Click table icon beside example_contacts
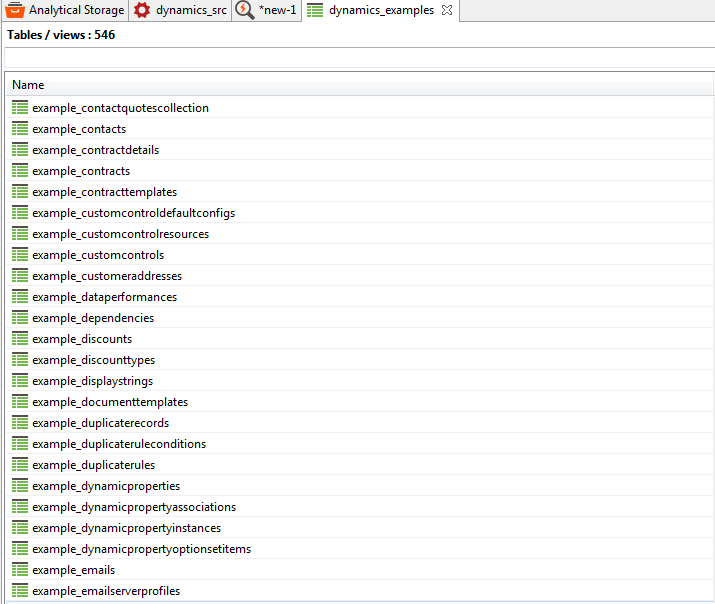 coord(20,129)
